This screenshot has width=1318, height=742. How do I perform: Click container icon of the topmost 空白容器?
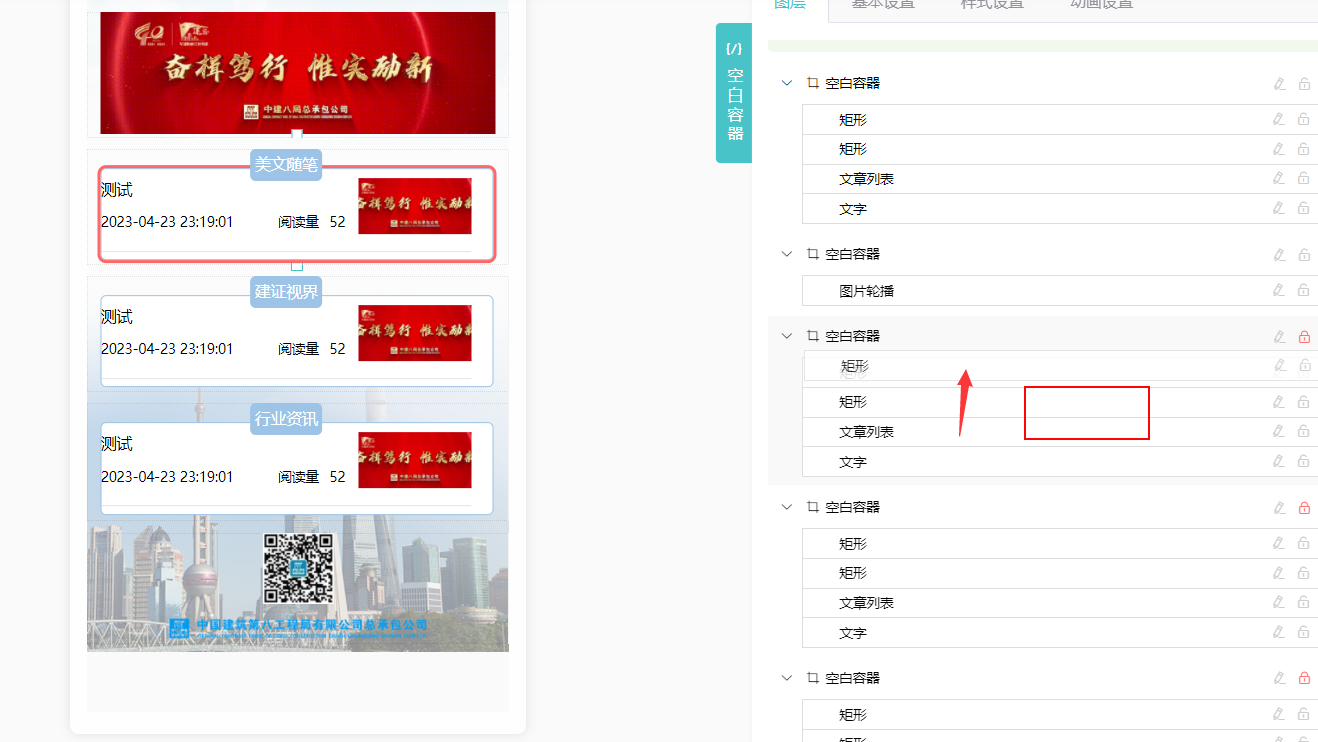point(813,83)
